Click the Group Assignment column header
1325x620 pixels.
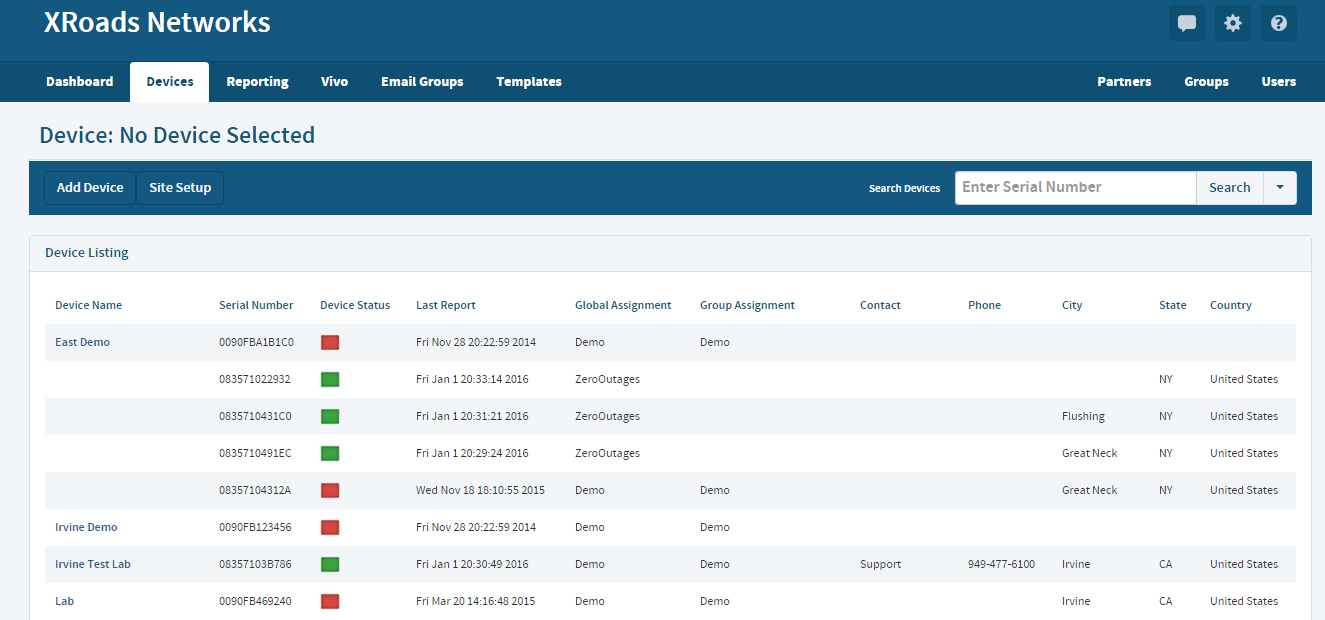click(747, 305)
